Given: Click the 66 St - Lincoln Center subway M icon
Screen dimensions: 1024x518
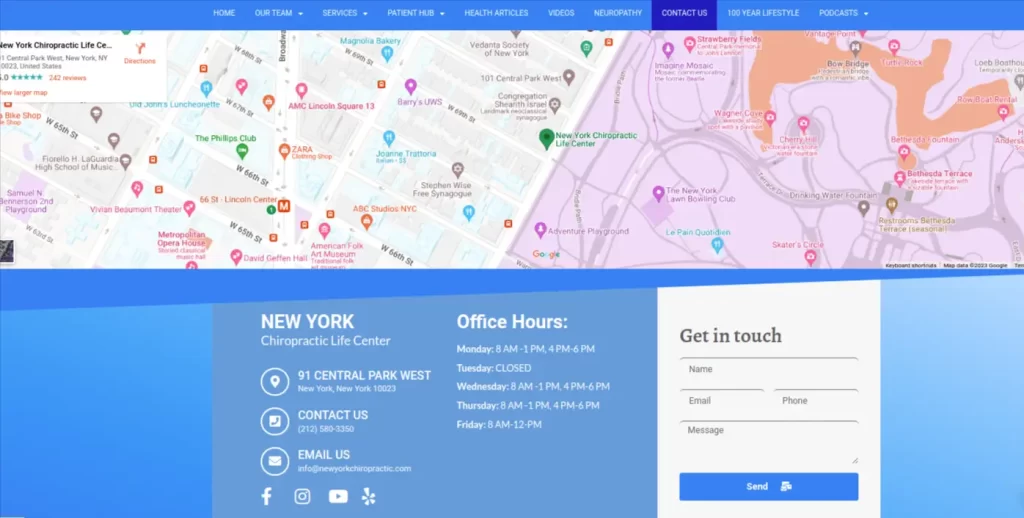Looking at the screenshot, I should coord(284,206).
